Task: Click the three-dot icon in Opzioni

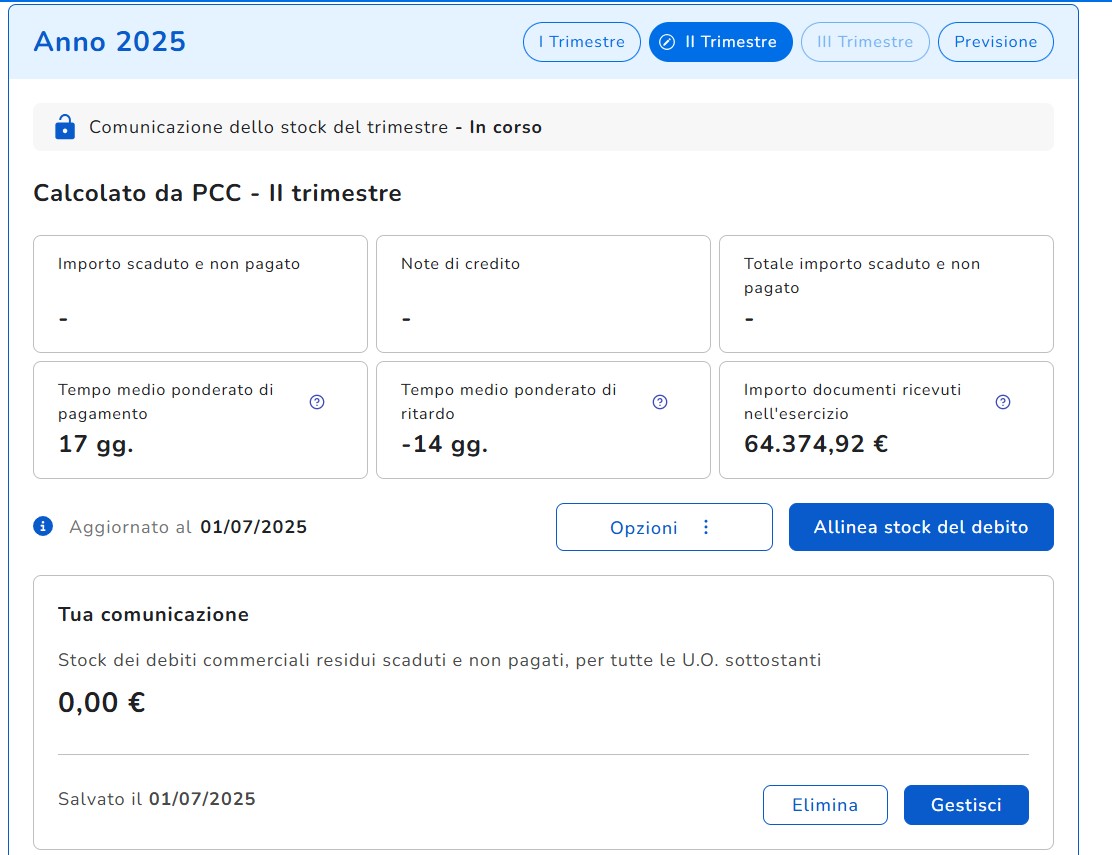Action: point(706,527)
